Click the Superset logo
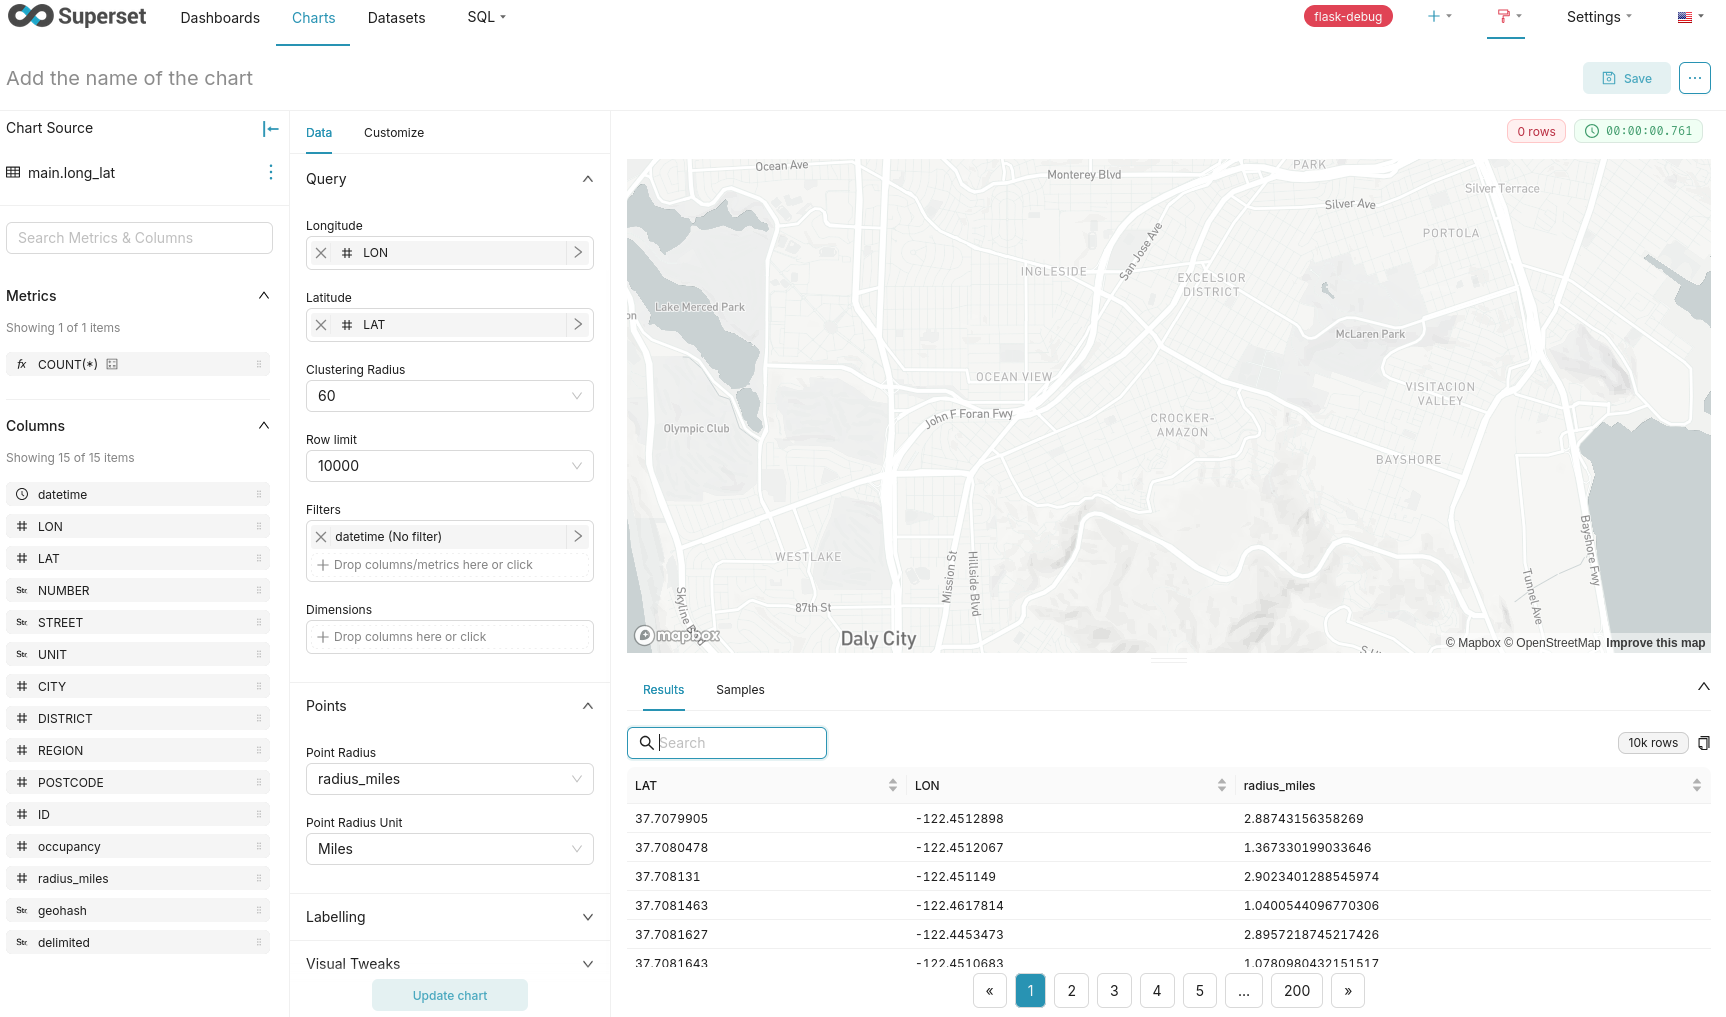Viewport: 1726px width, 1017px height. pyautogui.click(x=77, y=16)
